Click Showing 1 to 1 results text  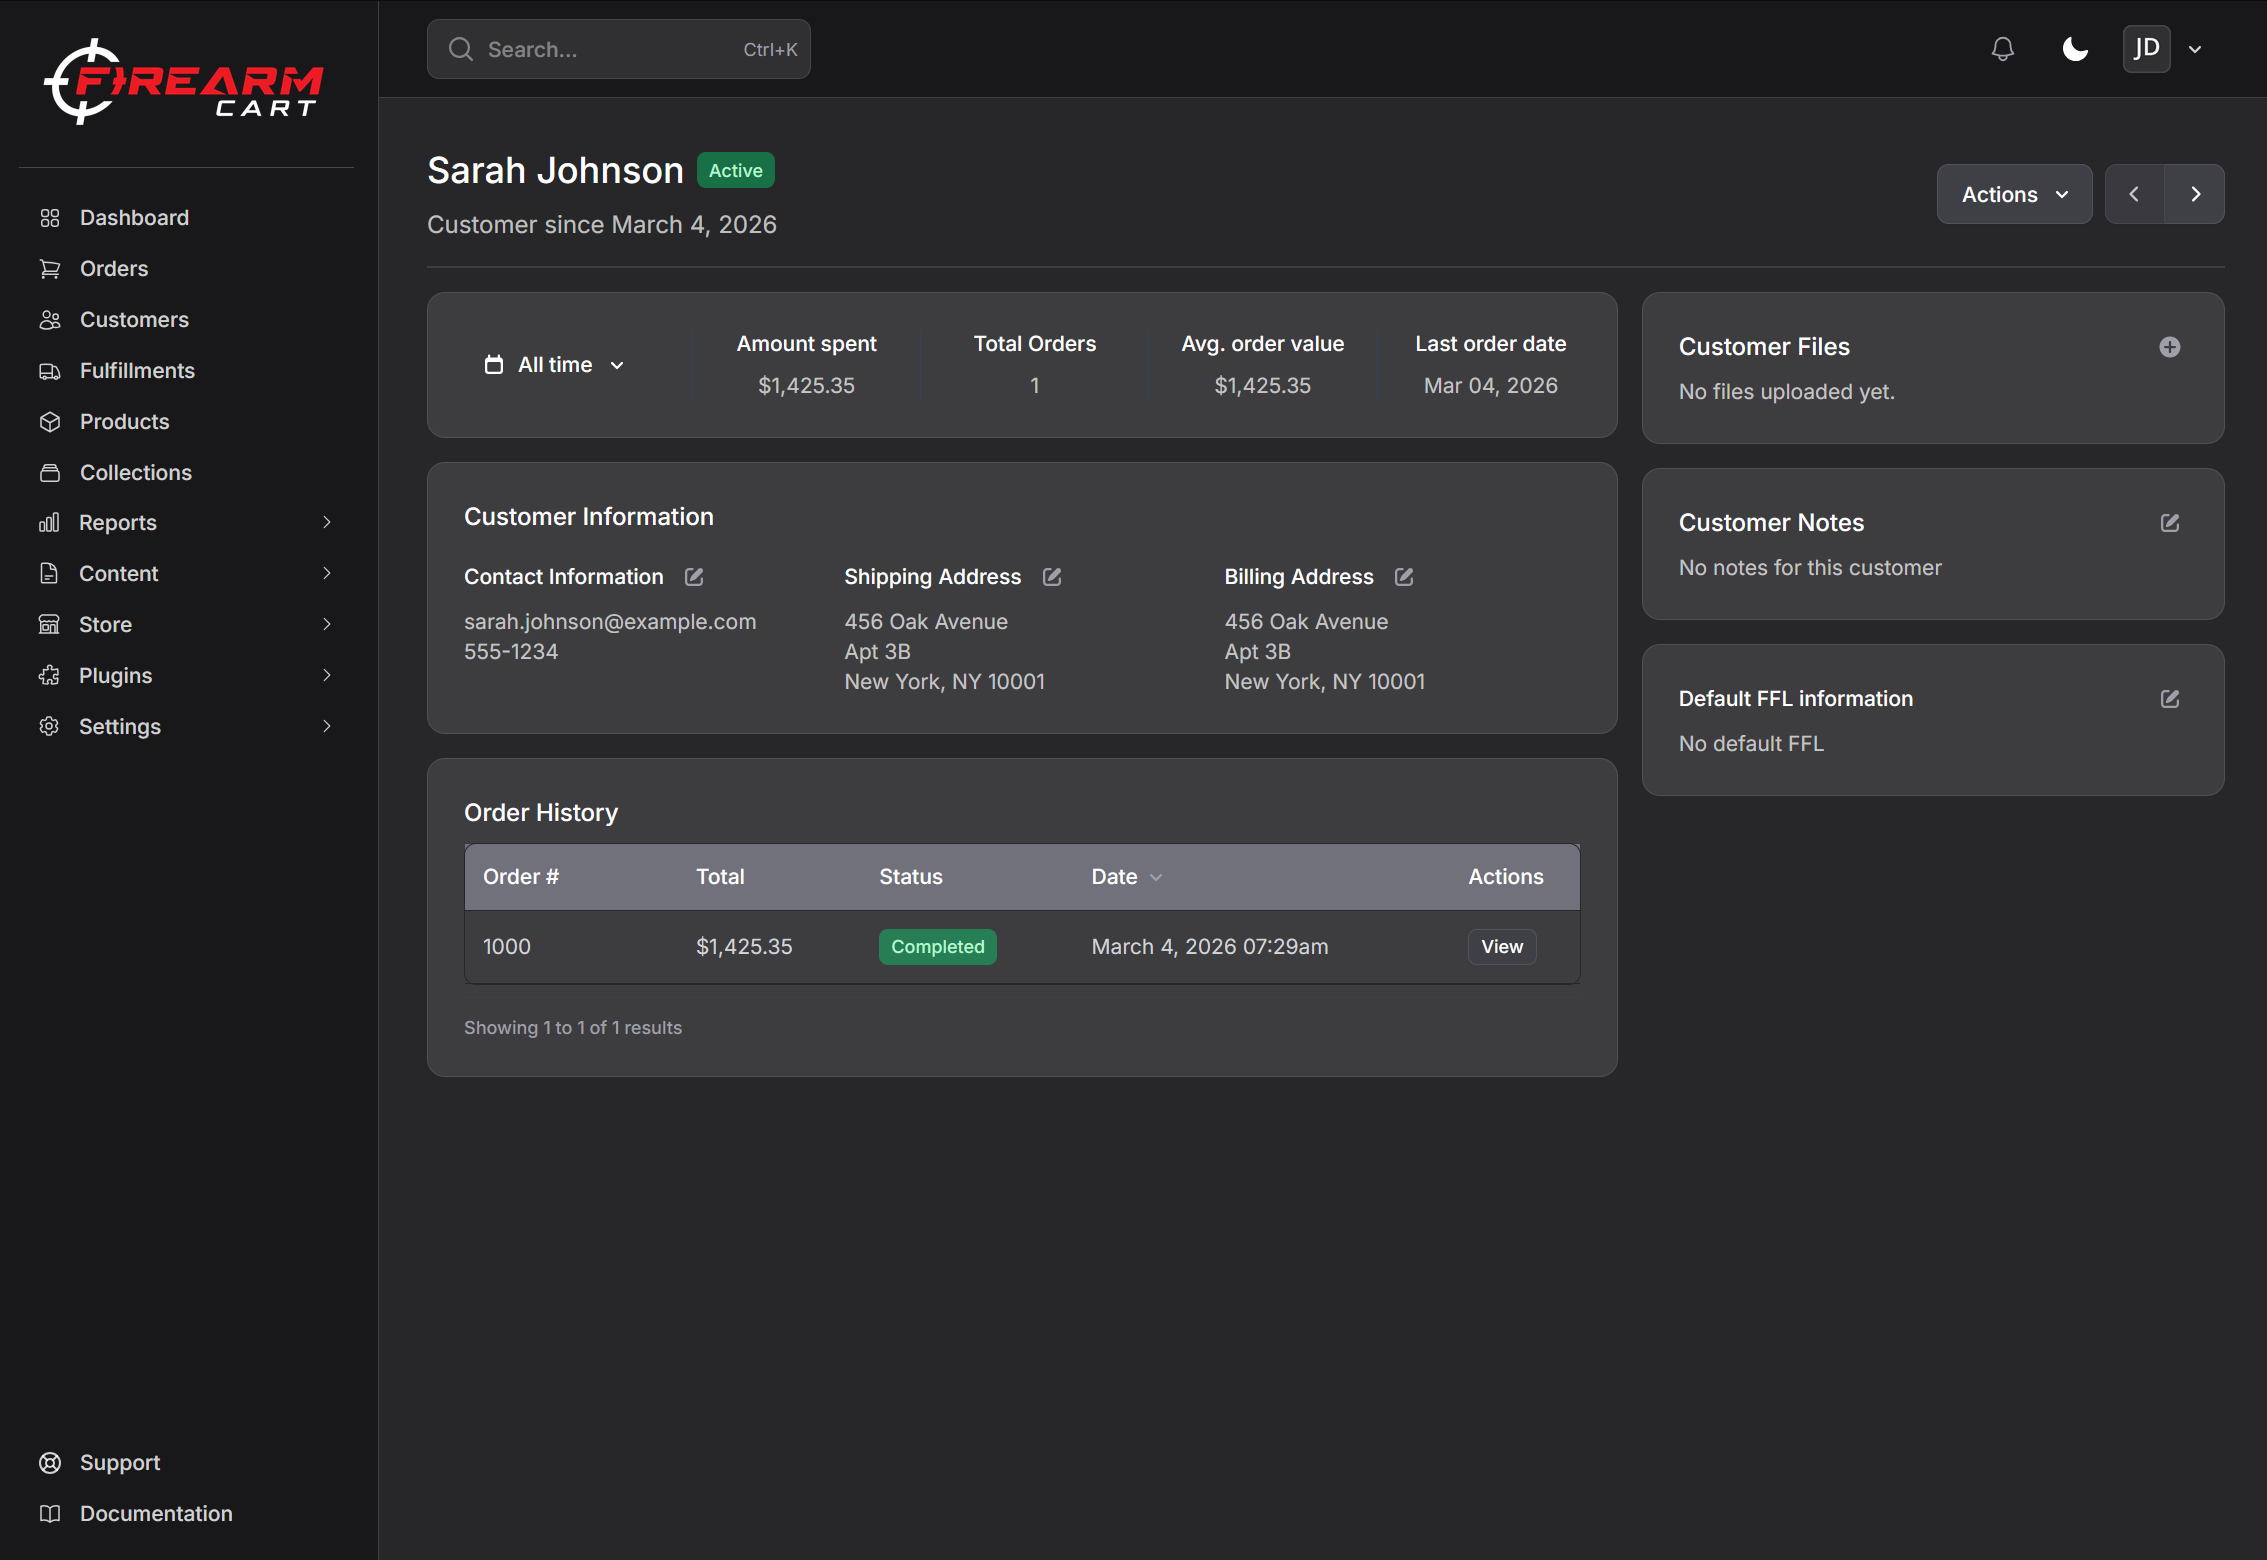573,1028
